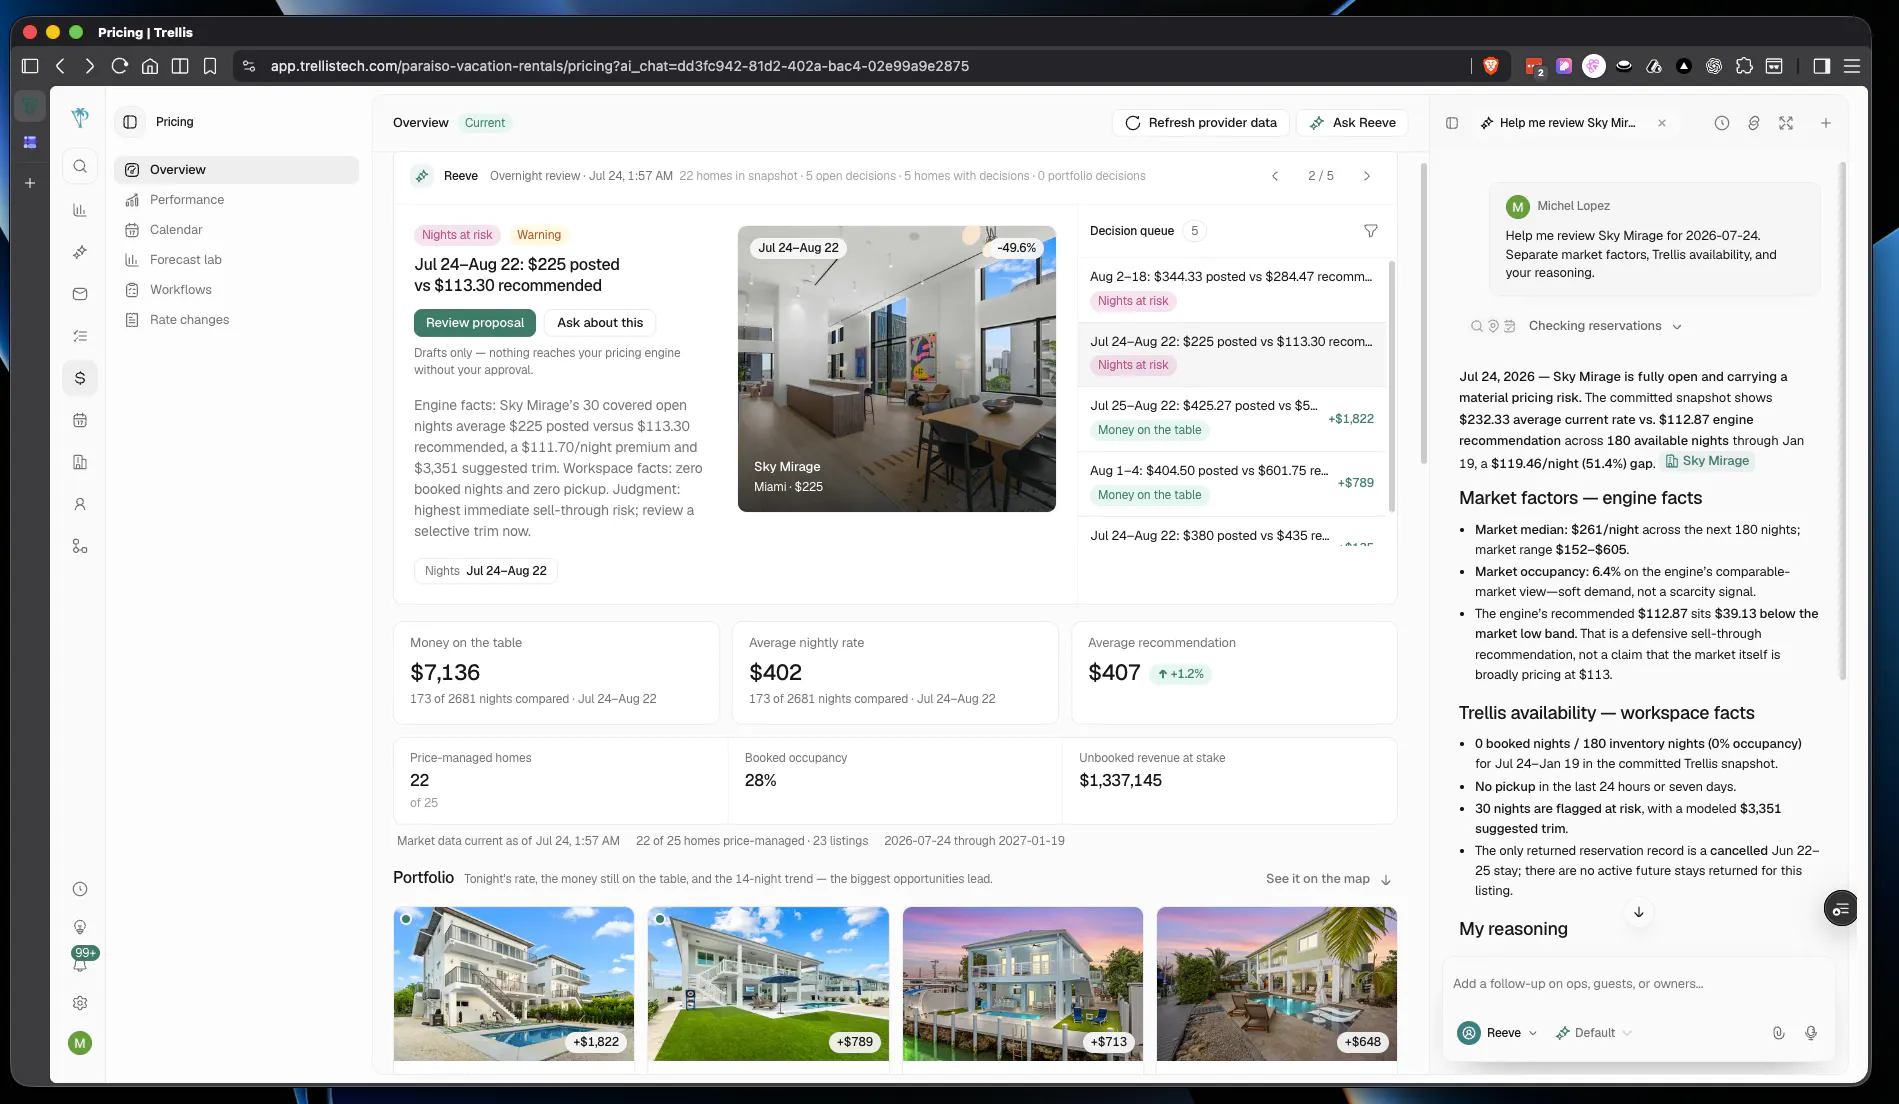
Task: Select Aug 1–4 $404.50 decision item
Action: [x=1232, y=484]
